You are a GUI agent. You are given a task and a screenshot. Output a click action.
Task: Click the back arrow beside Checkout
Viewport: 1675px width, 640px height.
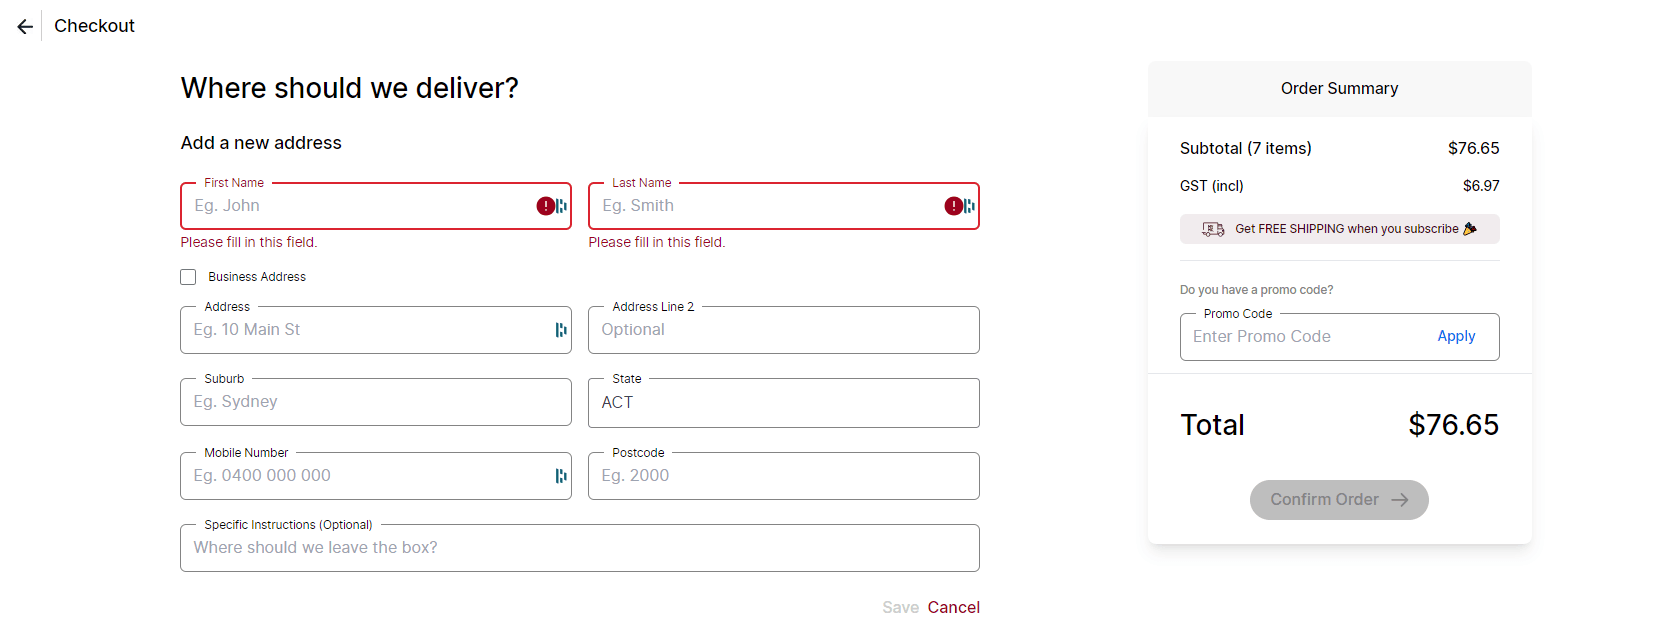pyautogui.click(x=25, y=27)
